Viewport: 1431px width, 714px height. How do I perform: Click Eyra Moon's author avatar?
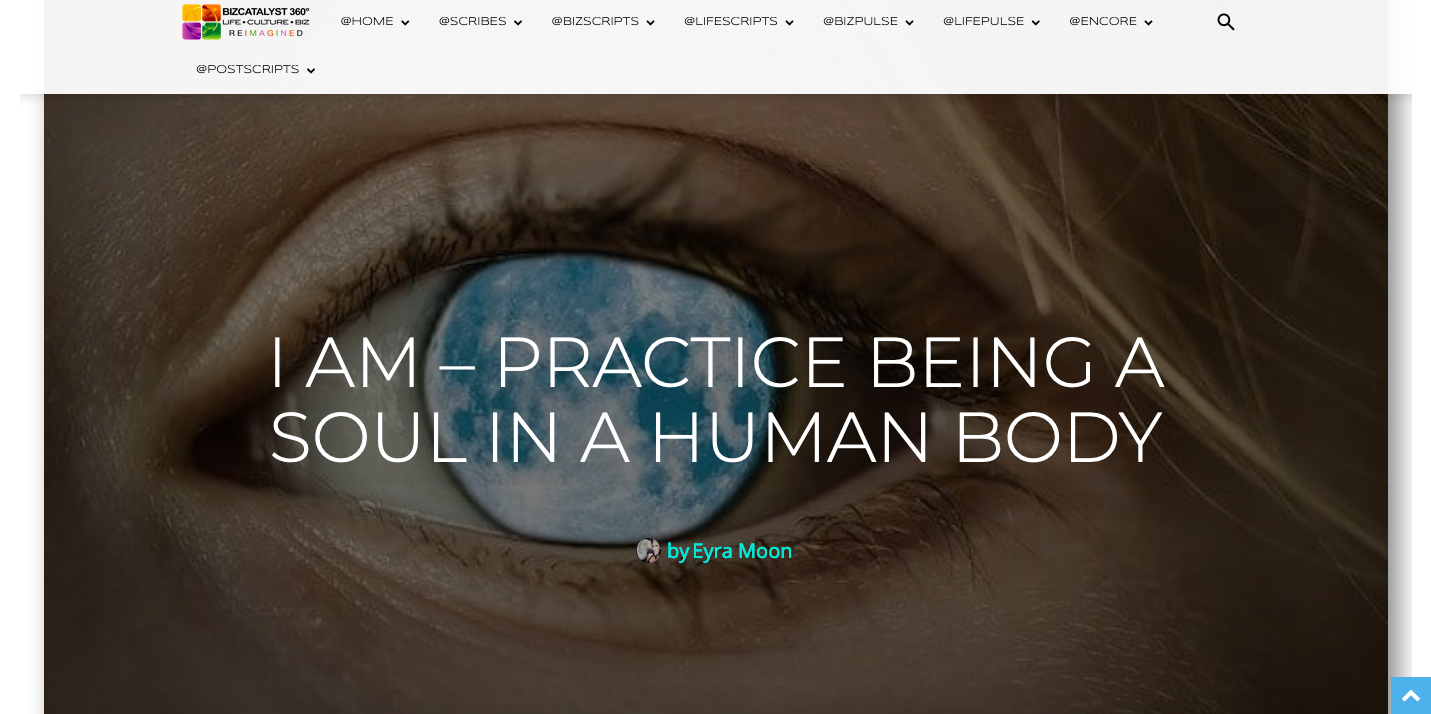click(648, 551)
